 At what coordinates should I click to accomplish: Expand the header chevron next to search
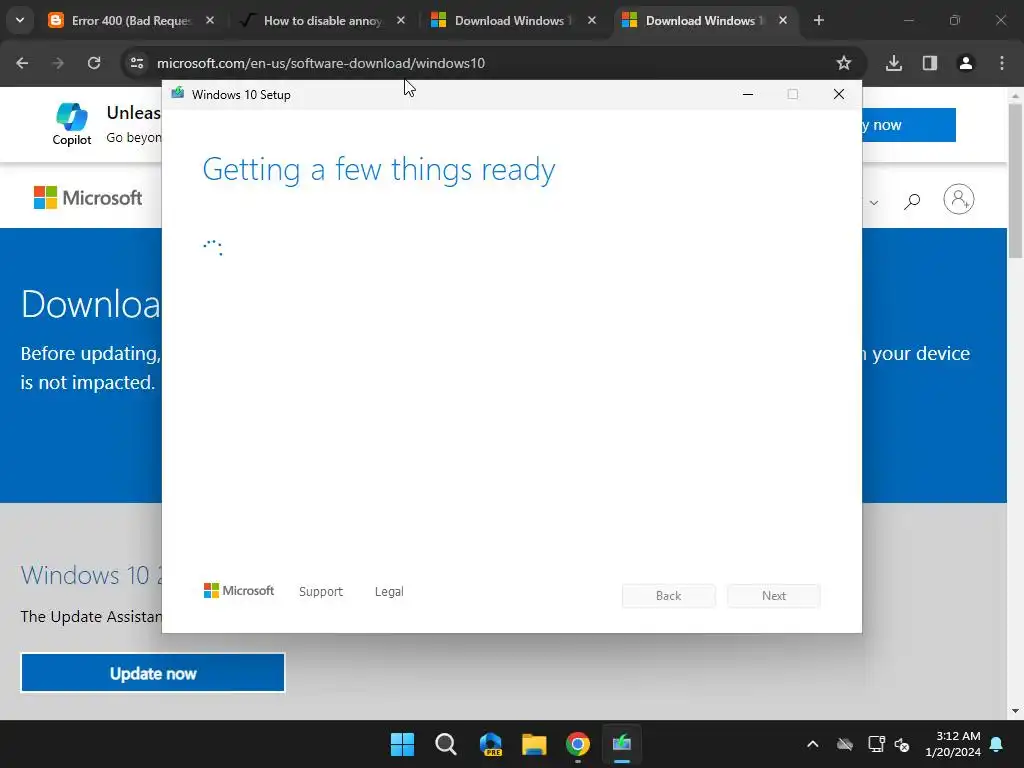(874, 202)
